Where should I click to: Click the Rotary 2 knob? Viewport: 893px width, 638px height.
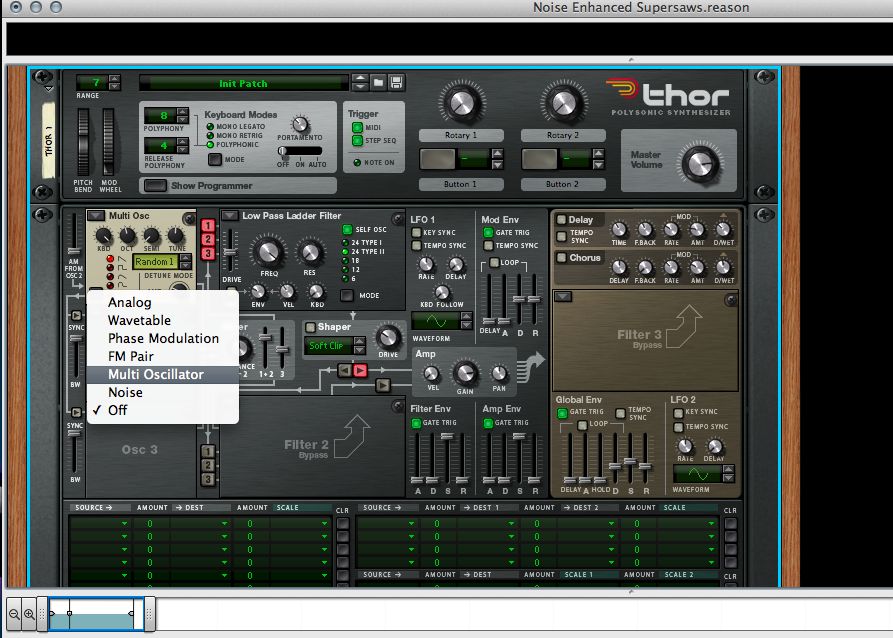pyautogui.click(x=563, y=103)
